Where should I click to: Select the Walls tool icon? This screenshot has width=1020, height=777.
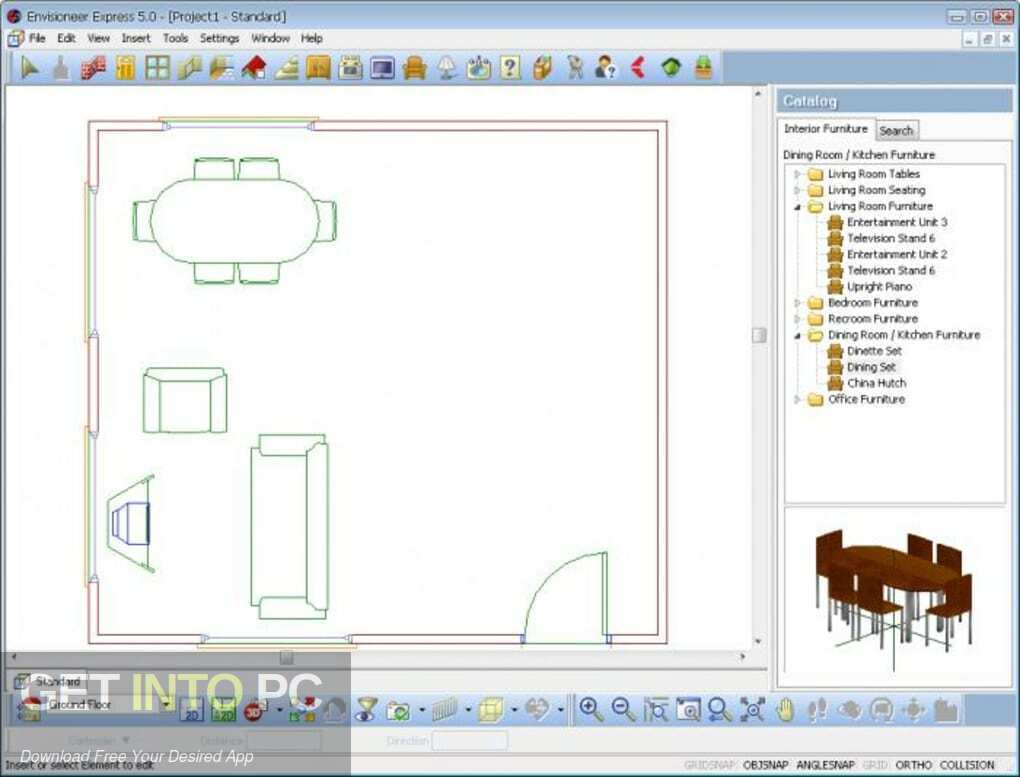coord(93,68)
